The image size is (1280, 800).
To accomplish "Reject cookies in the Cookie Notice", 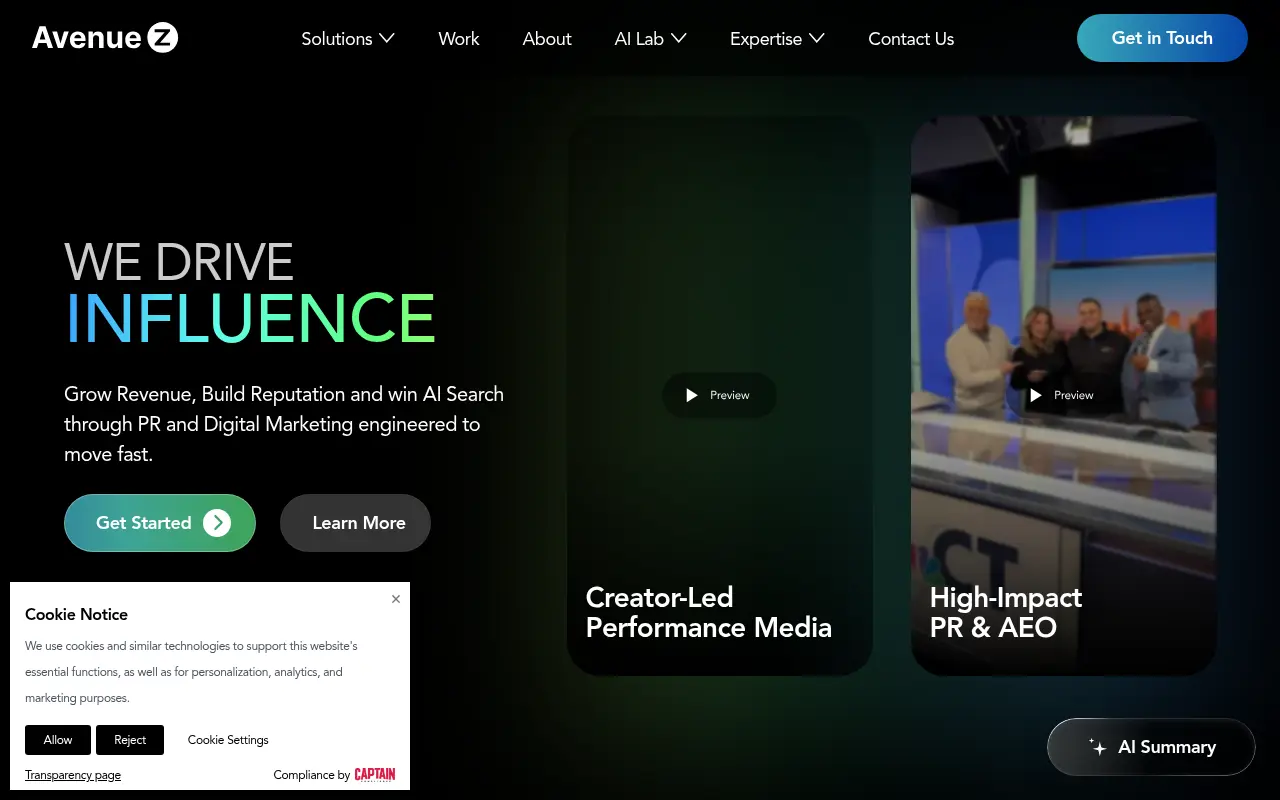I will pos(130,740).
